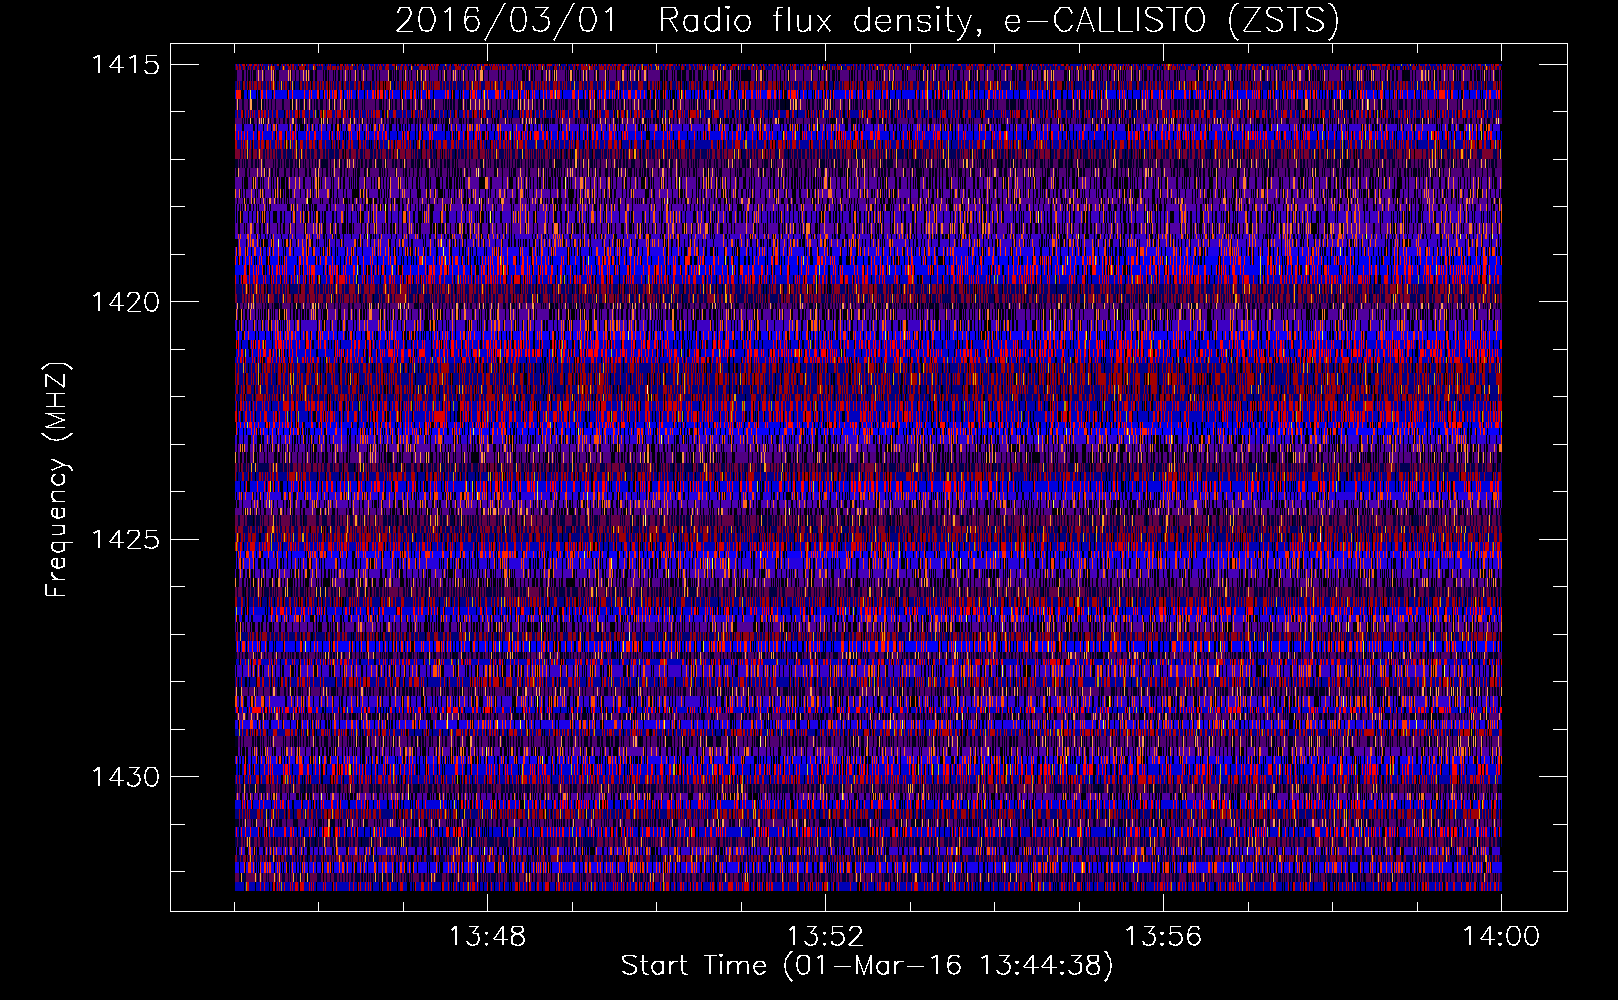Click the 13:56 time tick label
Screen dimensions: 1618x1000
coord(1163,937)
